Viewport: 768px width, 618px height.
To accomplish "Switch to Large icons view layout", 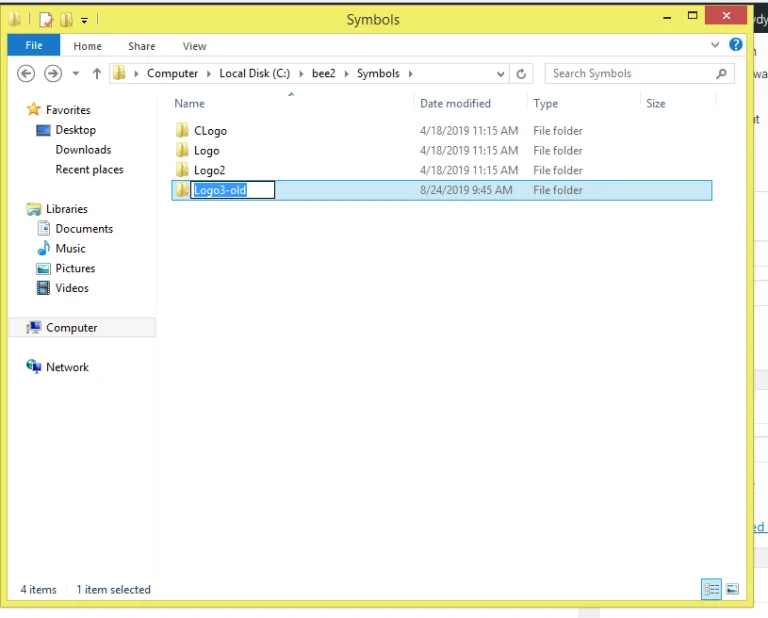I will point(732,590).
